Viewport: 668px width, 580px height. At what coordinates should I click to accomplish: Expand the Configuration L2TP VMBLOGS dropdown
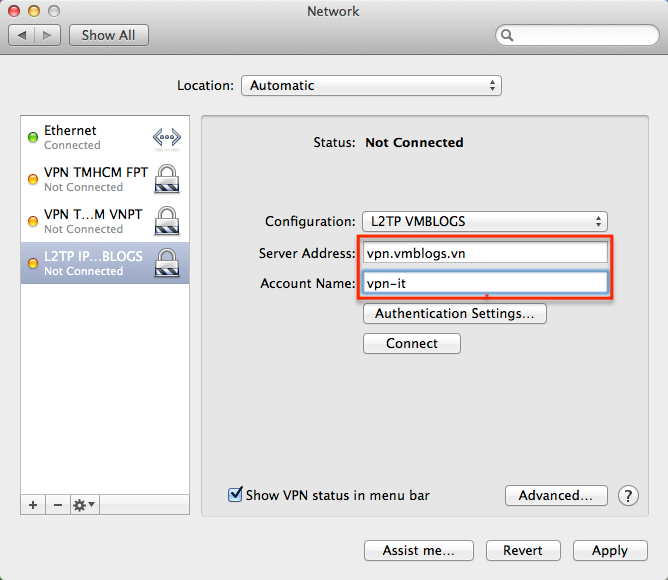click(484, 222)
